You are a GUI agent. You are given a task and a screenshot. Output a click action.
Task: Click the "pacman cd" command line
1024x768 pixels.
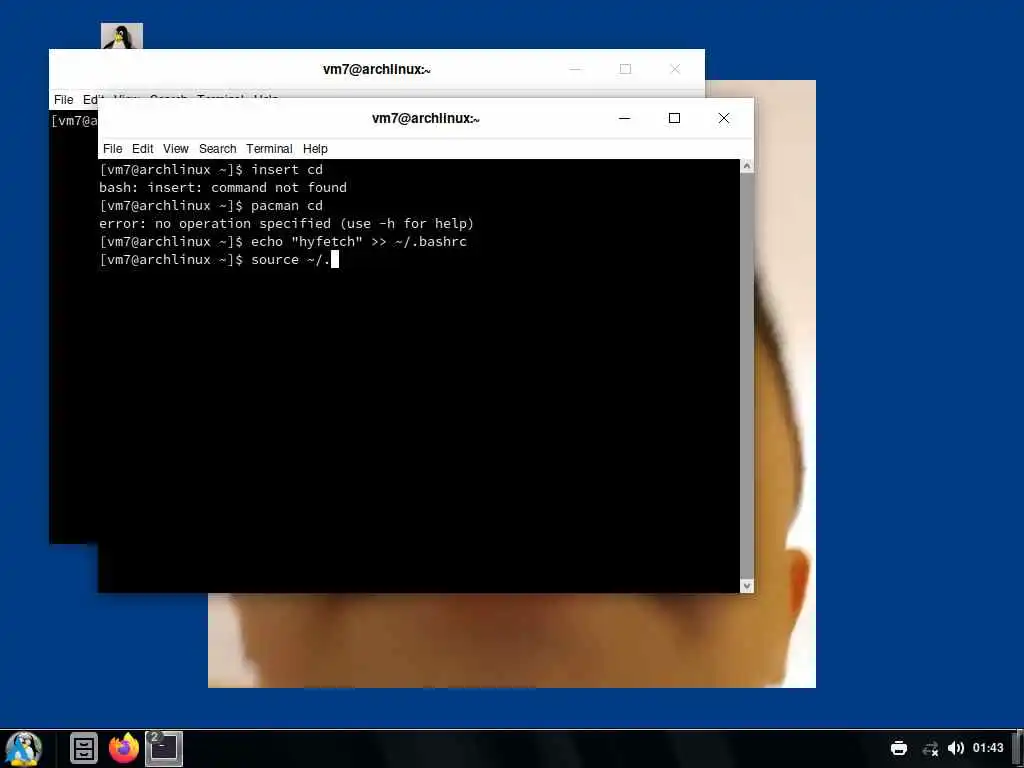[211, 206]
